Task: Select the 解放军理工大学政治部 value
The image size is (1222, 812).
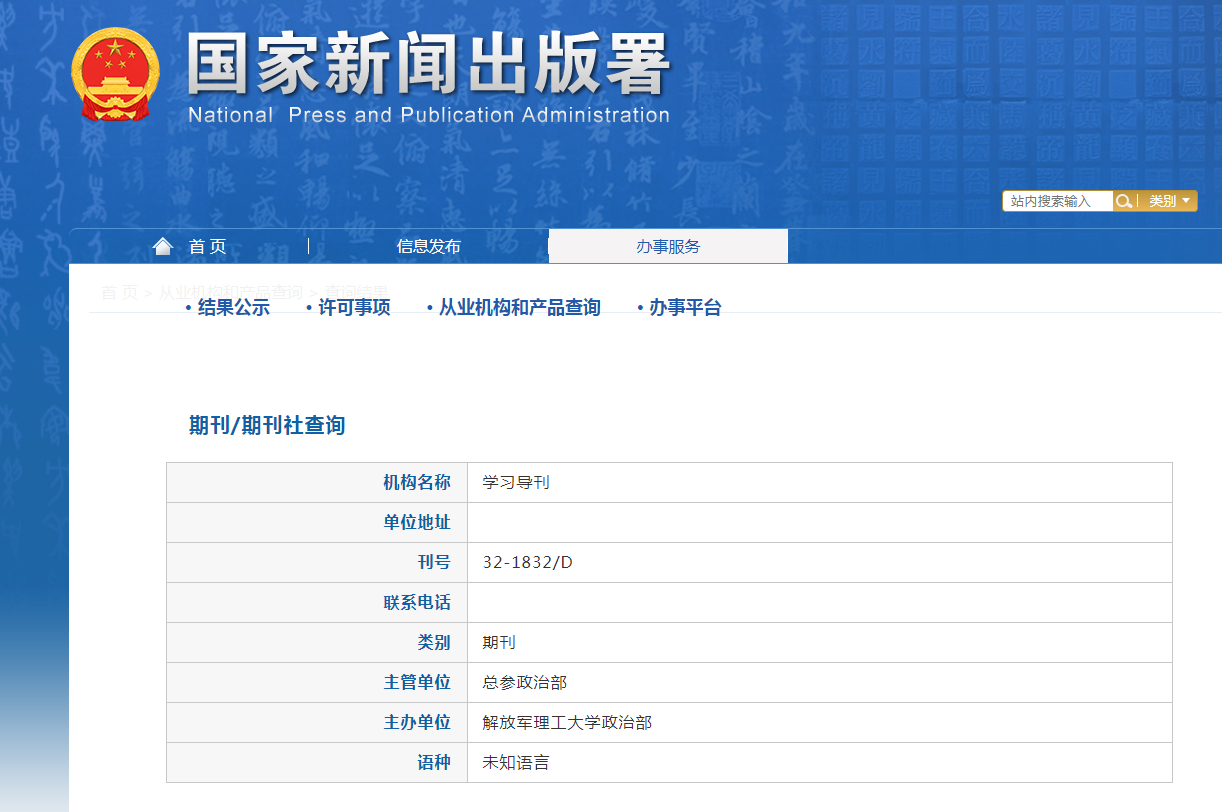Action: [567, 723]
